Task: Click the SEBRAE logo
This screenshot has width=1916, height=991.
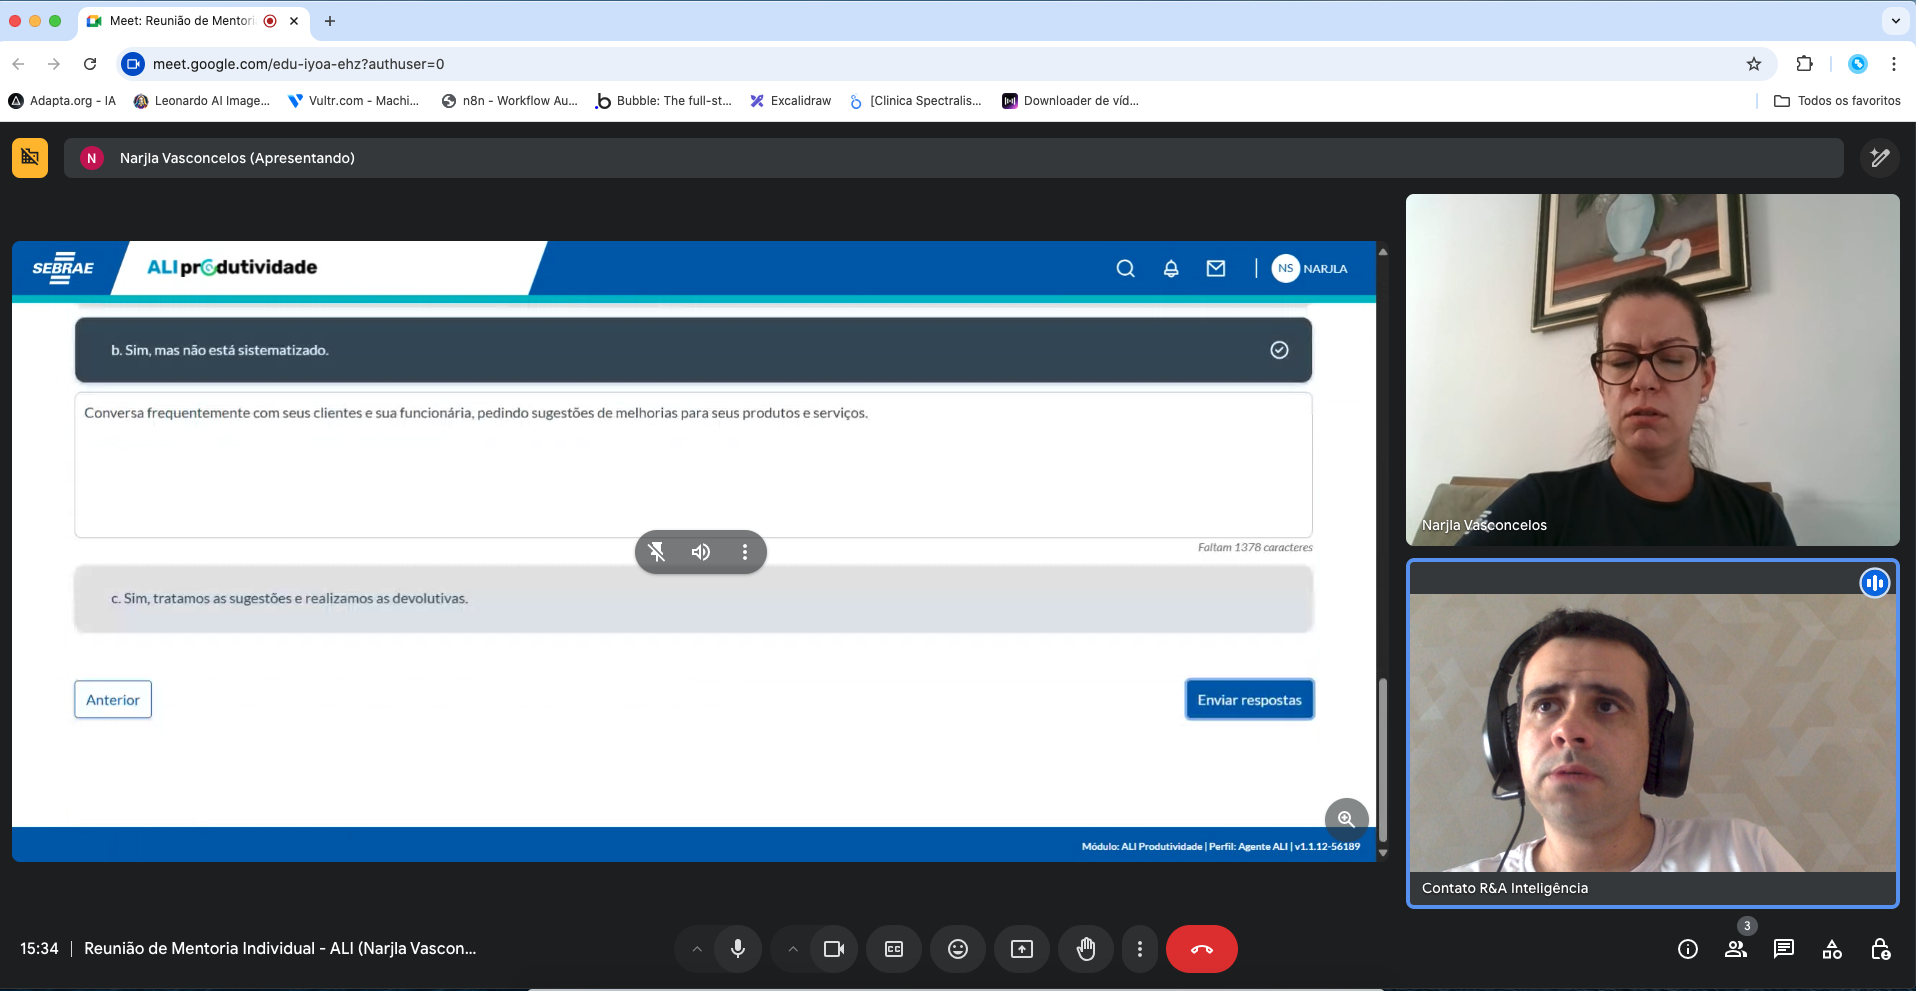Action: 63,268
